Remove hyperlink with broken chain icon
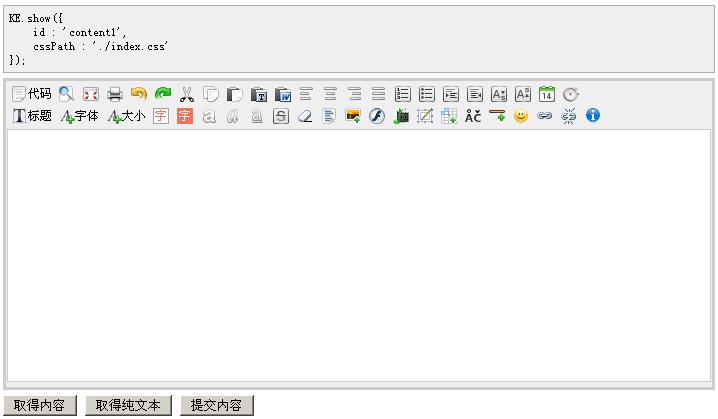 point(569,116)
